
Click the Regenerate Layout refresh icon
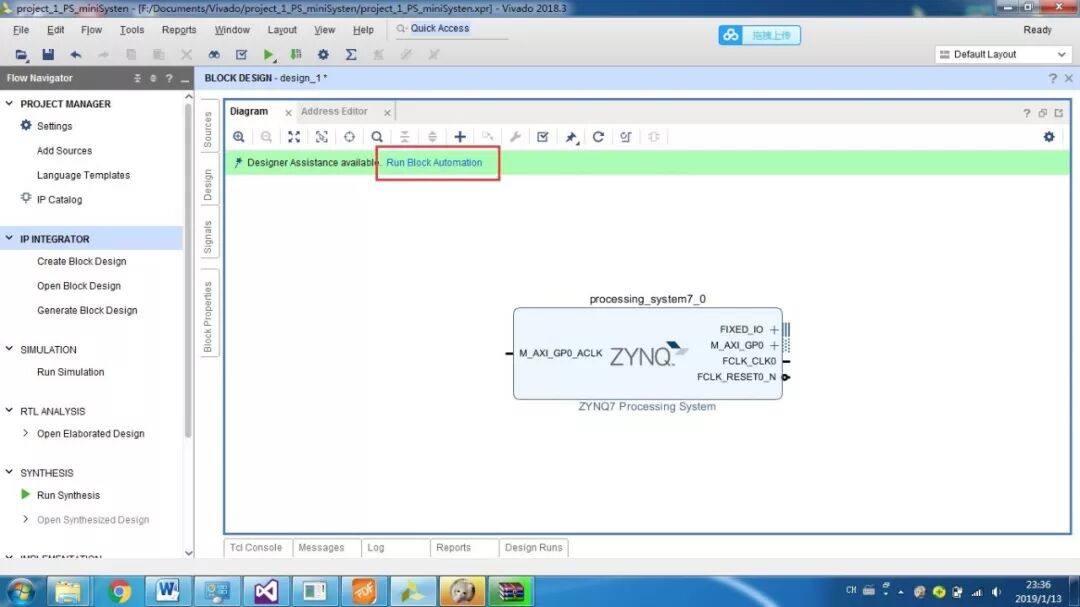[598, 136]
